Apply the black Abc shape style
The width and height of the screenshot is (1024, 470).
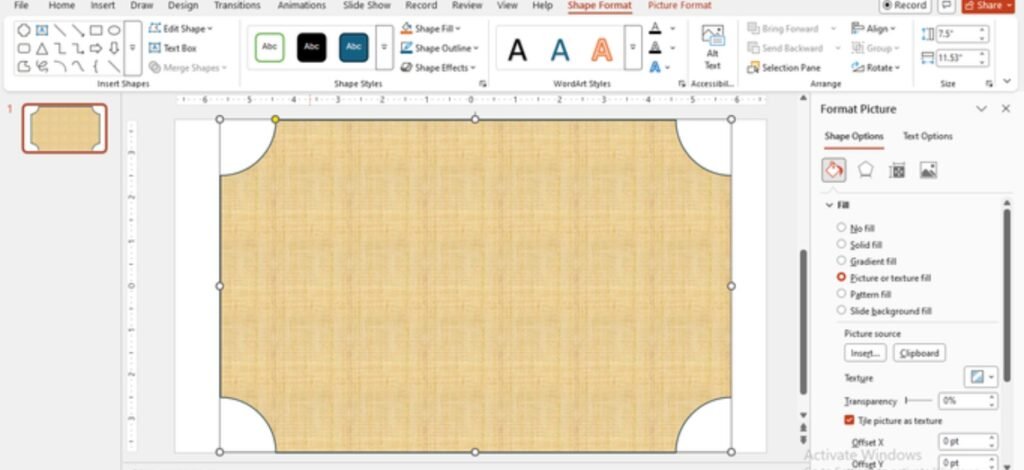pyautogui.click(x=312, y=47)
